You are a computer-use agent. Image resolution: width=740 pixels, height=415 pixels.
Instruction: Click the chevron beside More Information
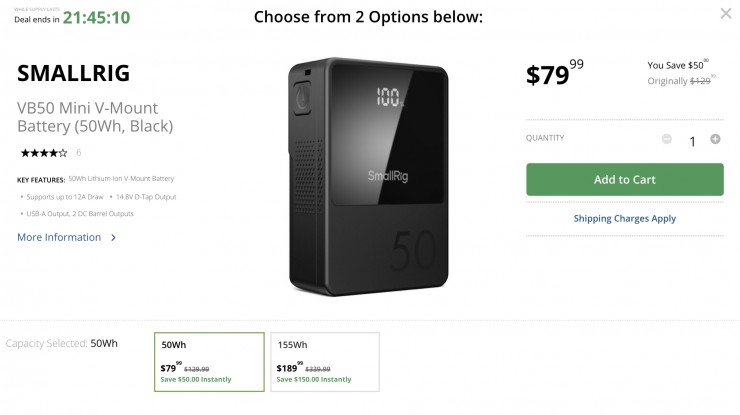(x=114, y=238)
